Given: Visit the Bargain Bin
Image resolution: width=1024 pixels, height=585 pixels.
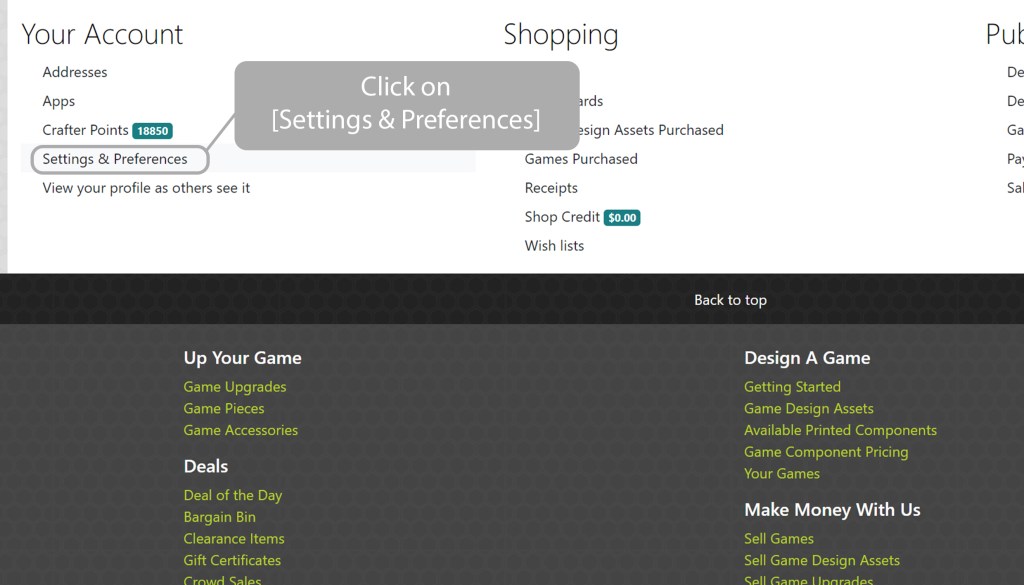Looking at the screenshot, I should tap(220, 518).
